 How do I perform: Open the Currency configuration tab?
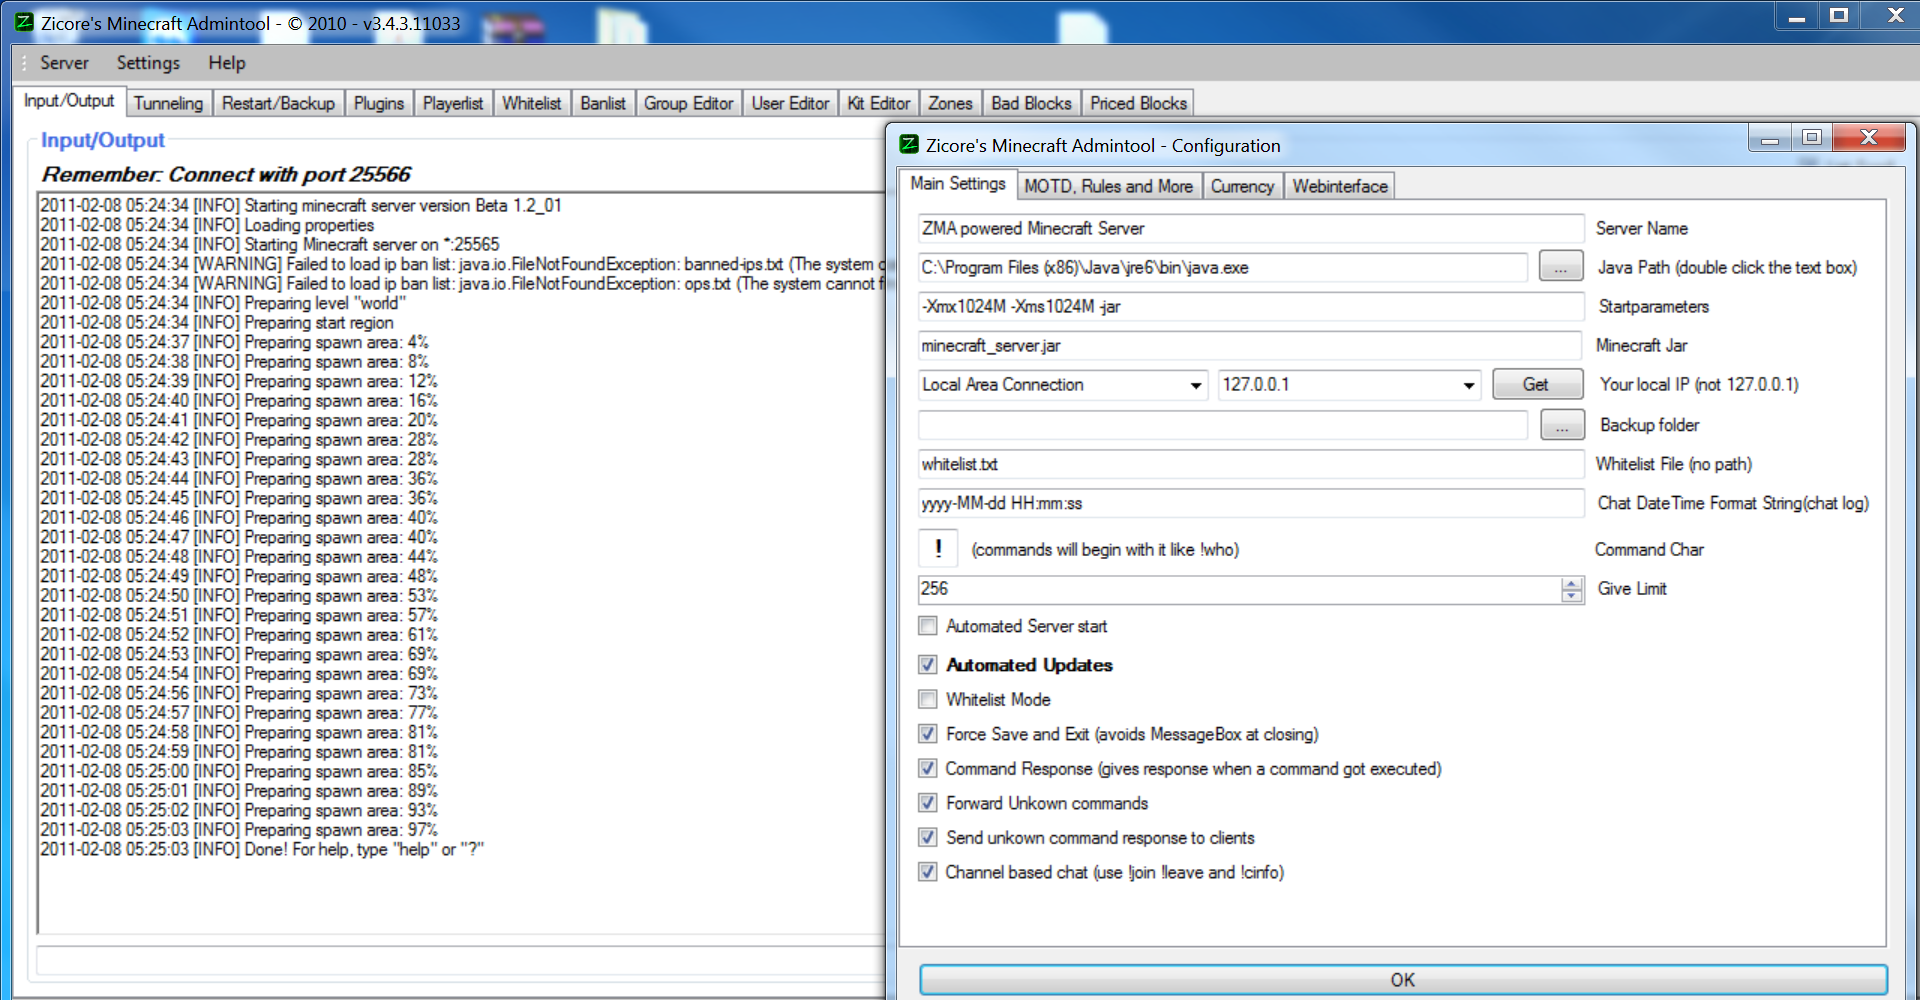point(1242,186)
